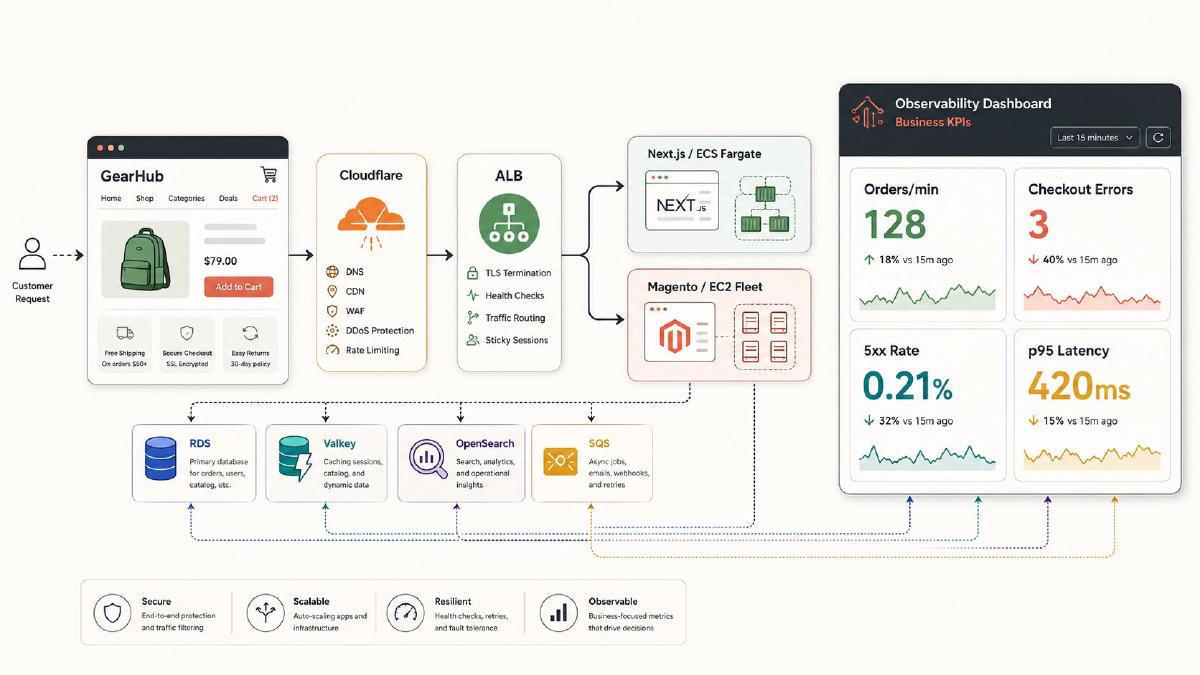Screen dimensions: 1200x675
Task: Click the p95 Latency value 420ms
Action: click(1078, 386)
